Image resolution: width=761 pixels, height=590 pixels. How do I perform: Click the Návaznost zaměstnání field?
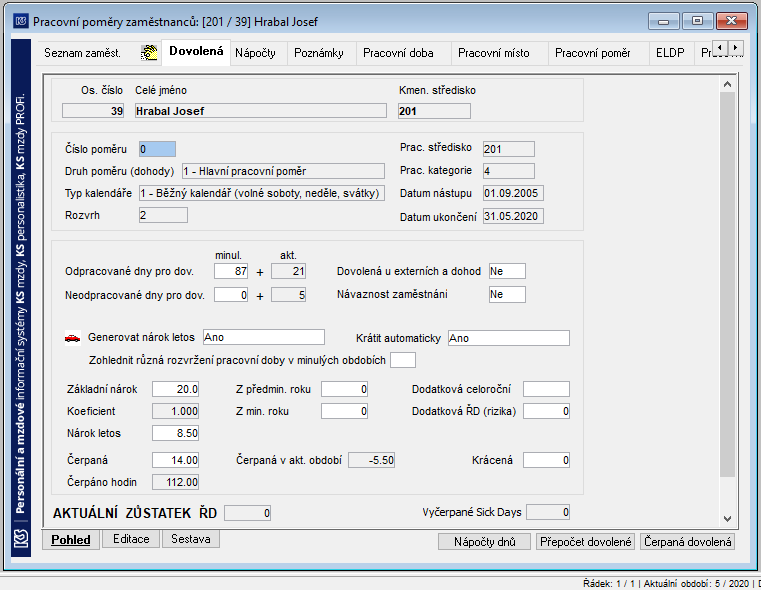(507, 294)
